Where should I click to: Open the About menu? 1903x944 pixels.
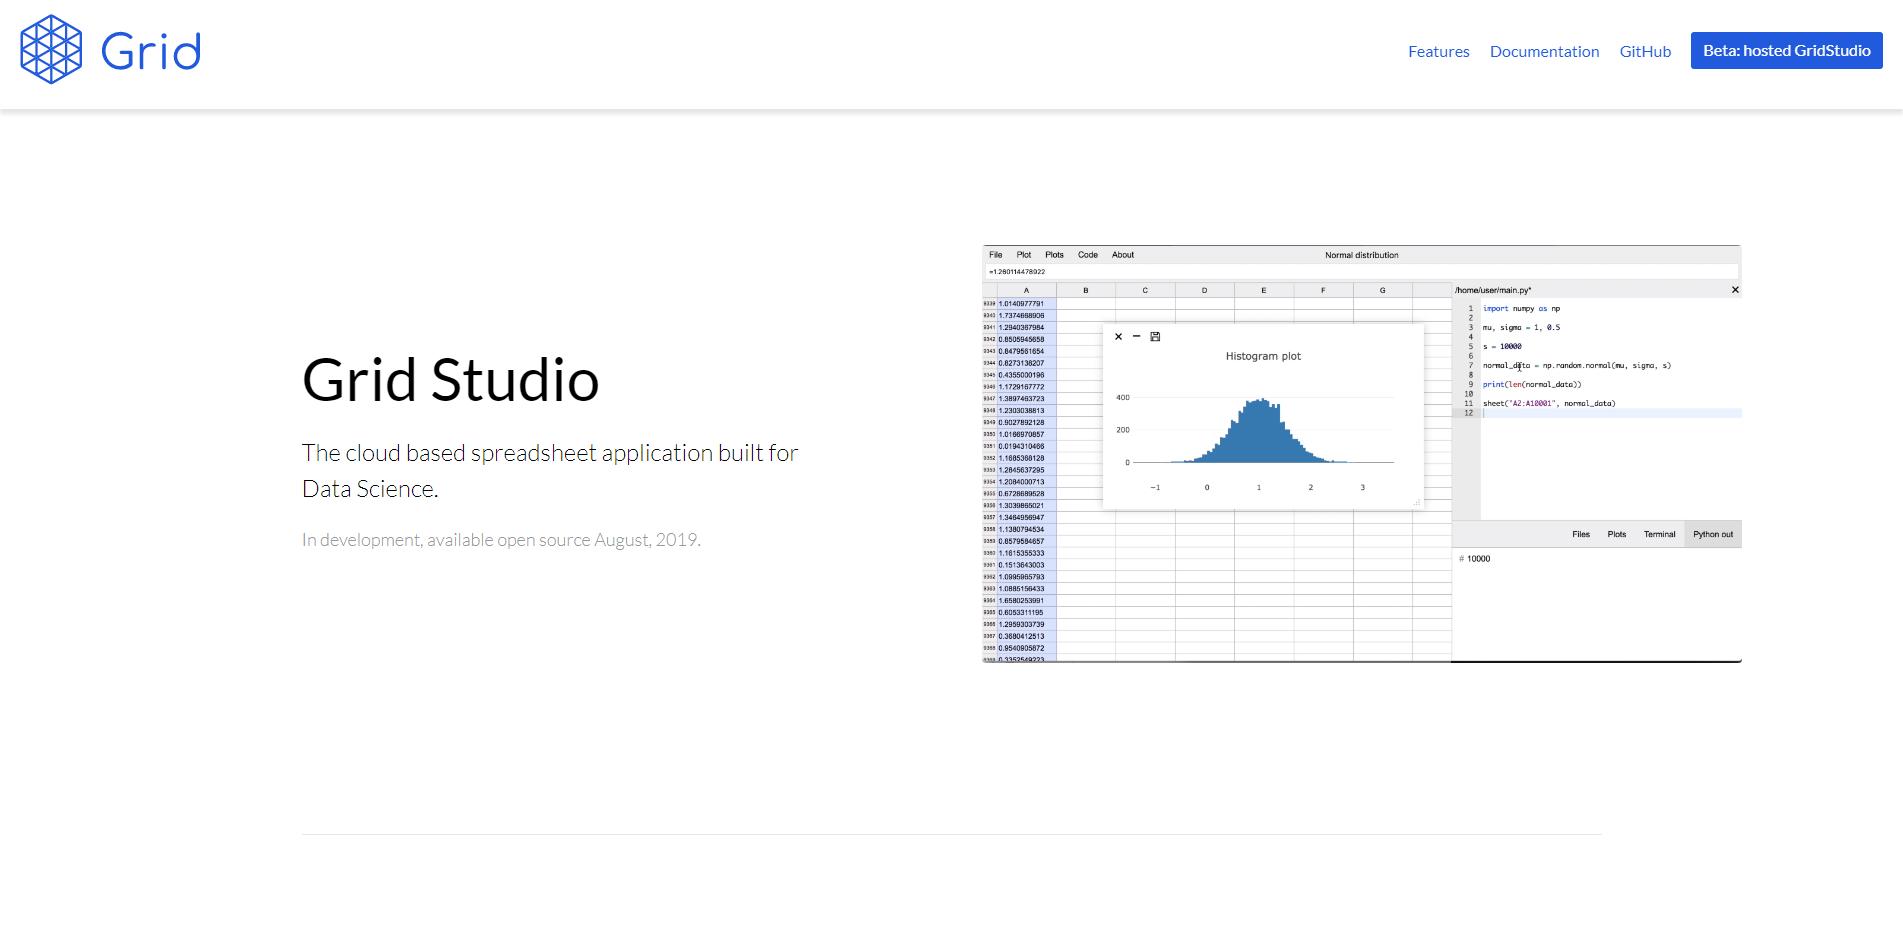point(1123,255)
